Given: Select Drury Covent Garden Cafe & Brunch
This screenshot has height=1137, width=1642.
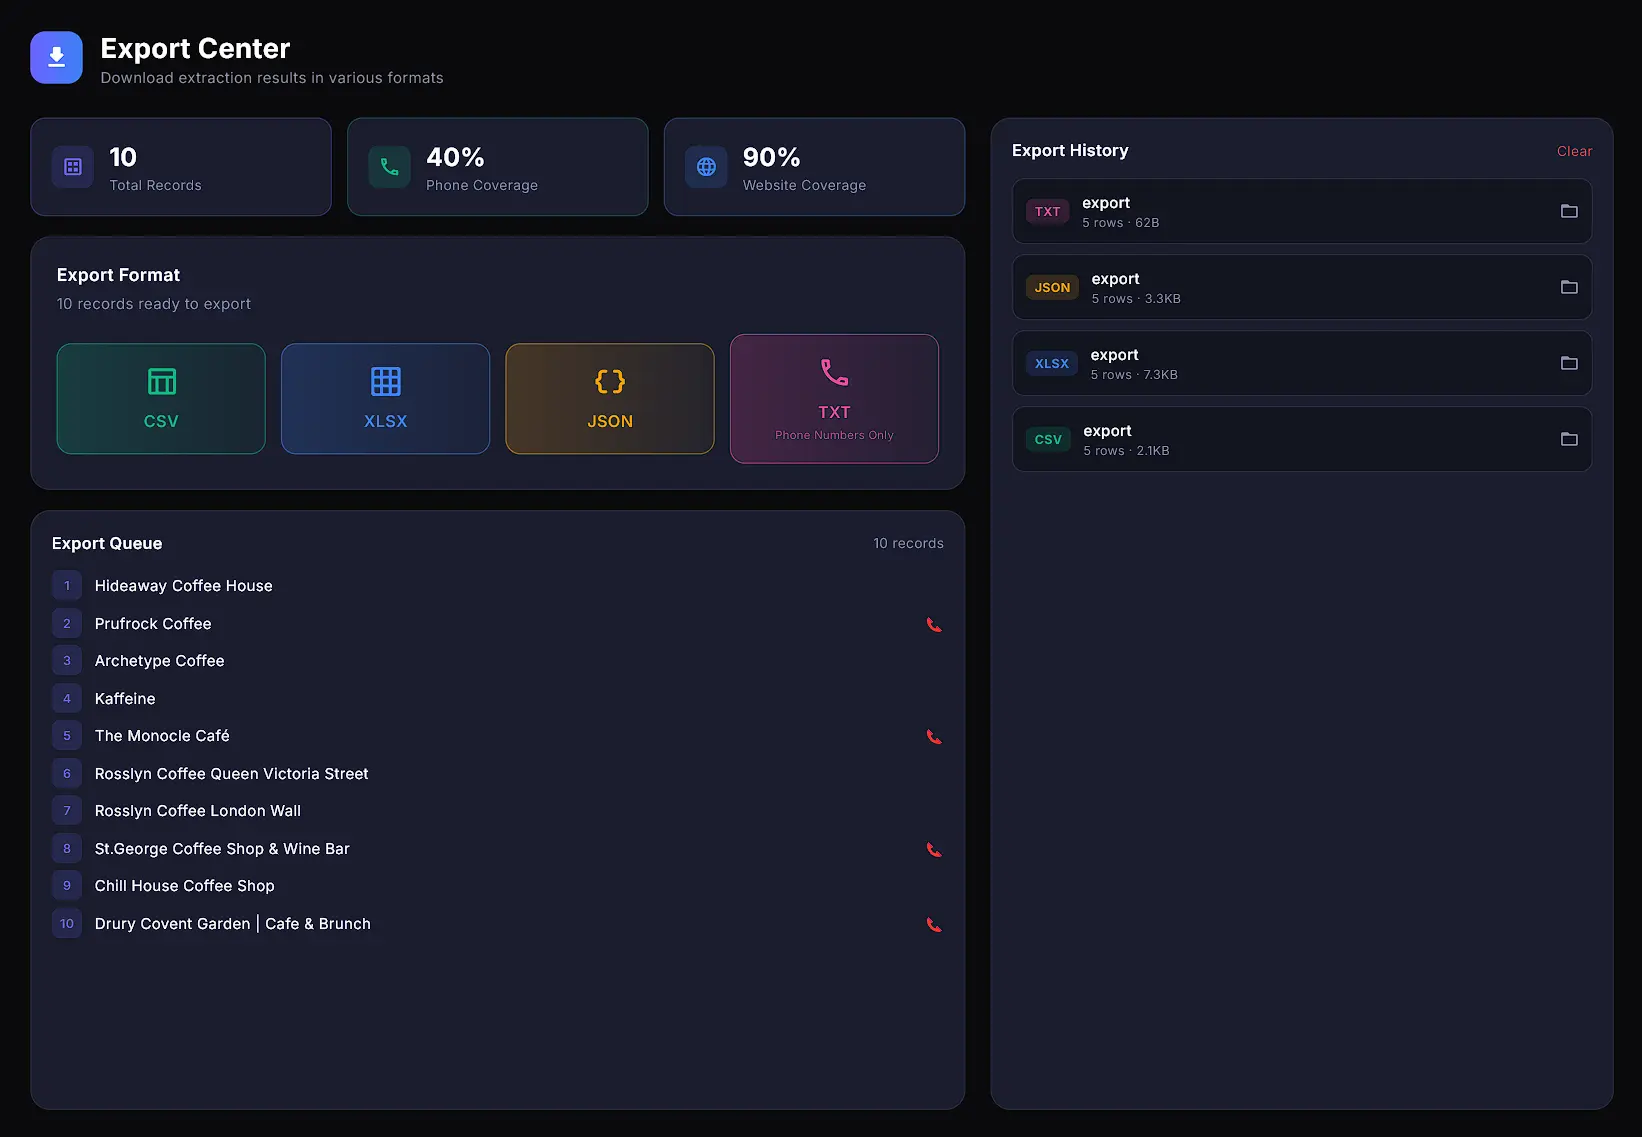Looking at the screenshot, I should point(498,924).
